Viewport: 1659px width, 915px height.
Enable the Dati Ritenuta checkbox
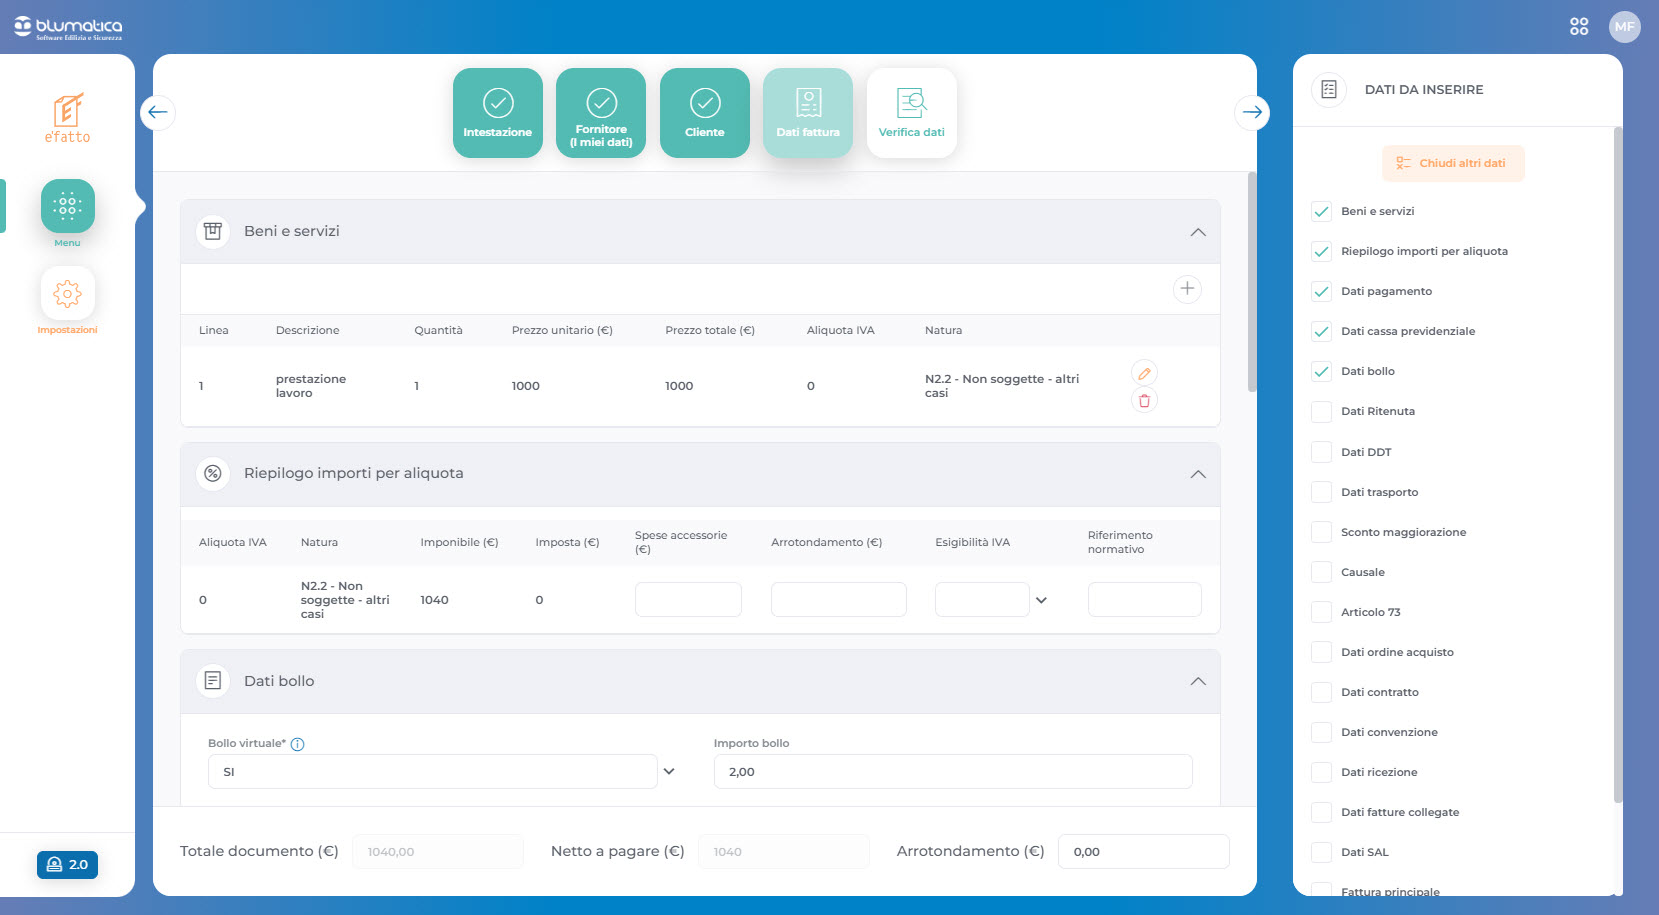(x=1321, y=411)
